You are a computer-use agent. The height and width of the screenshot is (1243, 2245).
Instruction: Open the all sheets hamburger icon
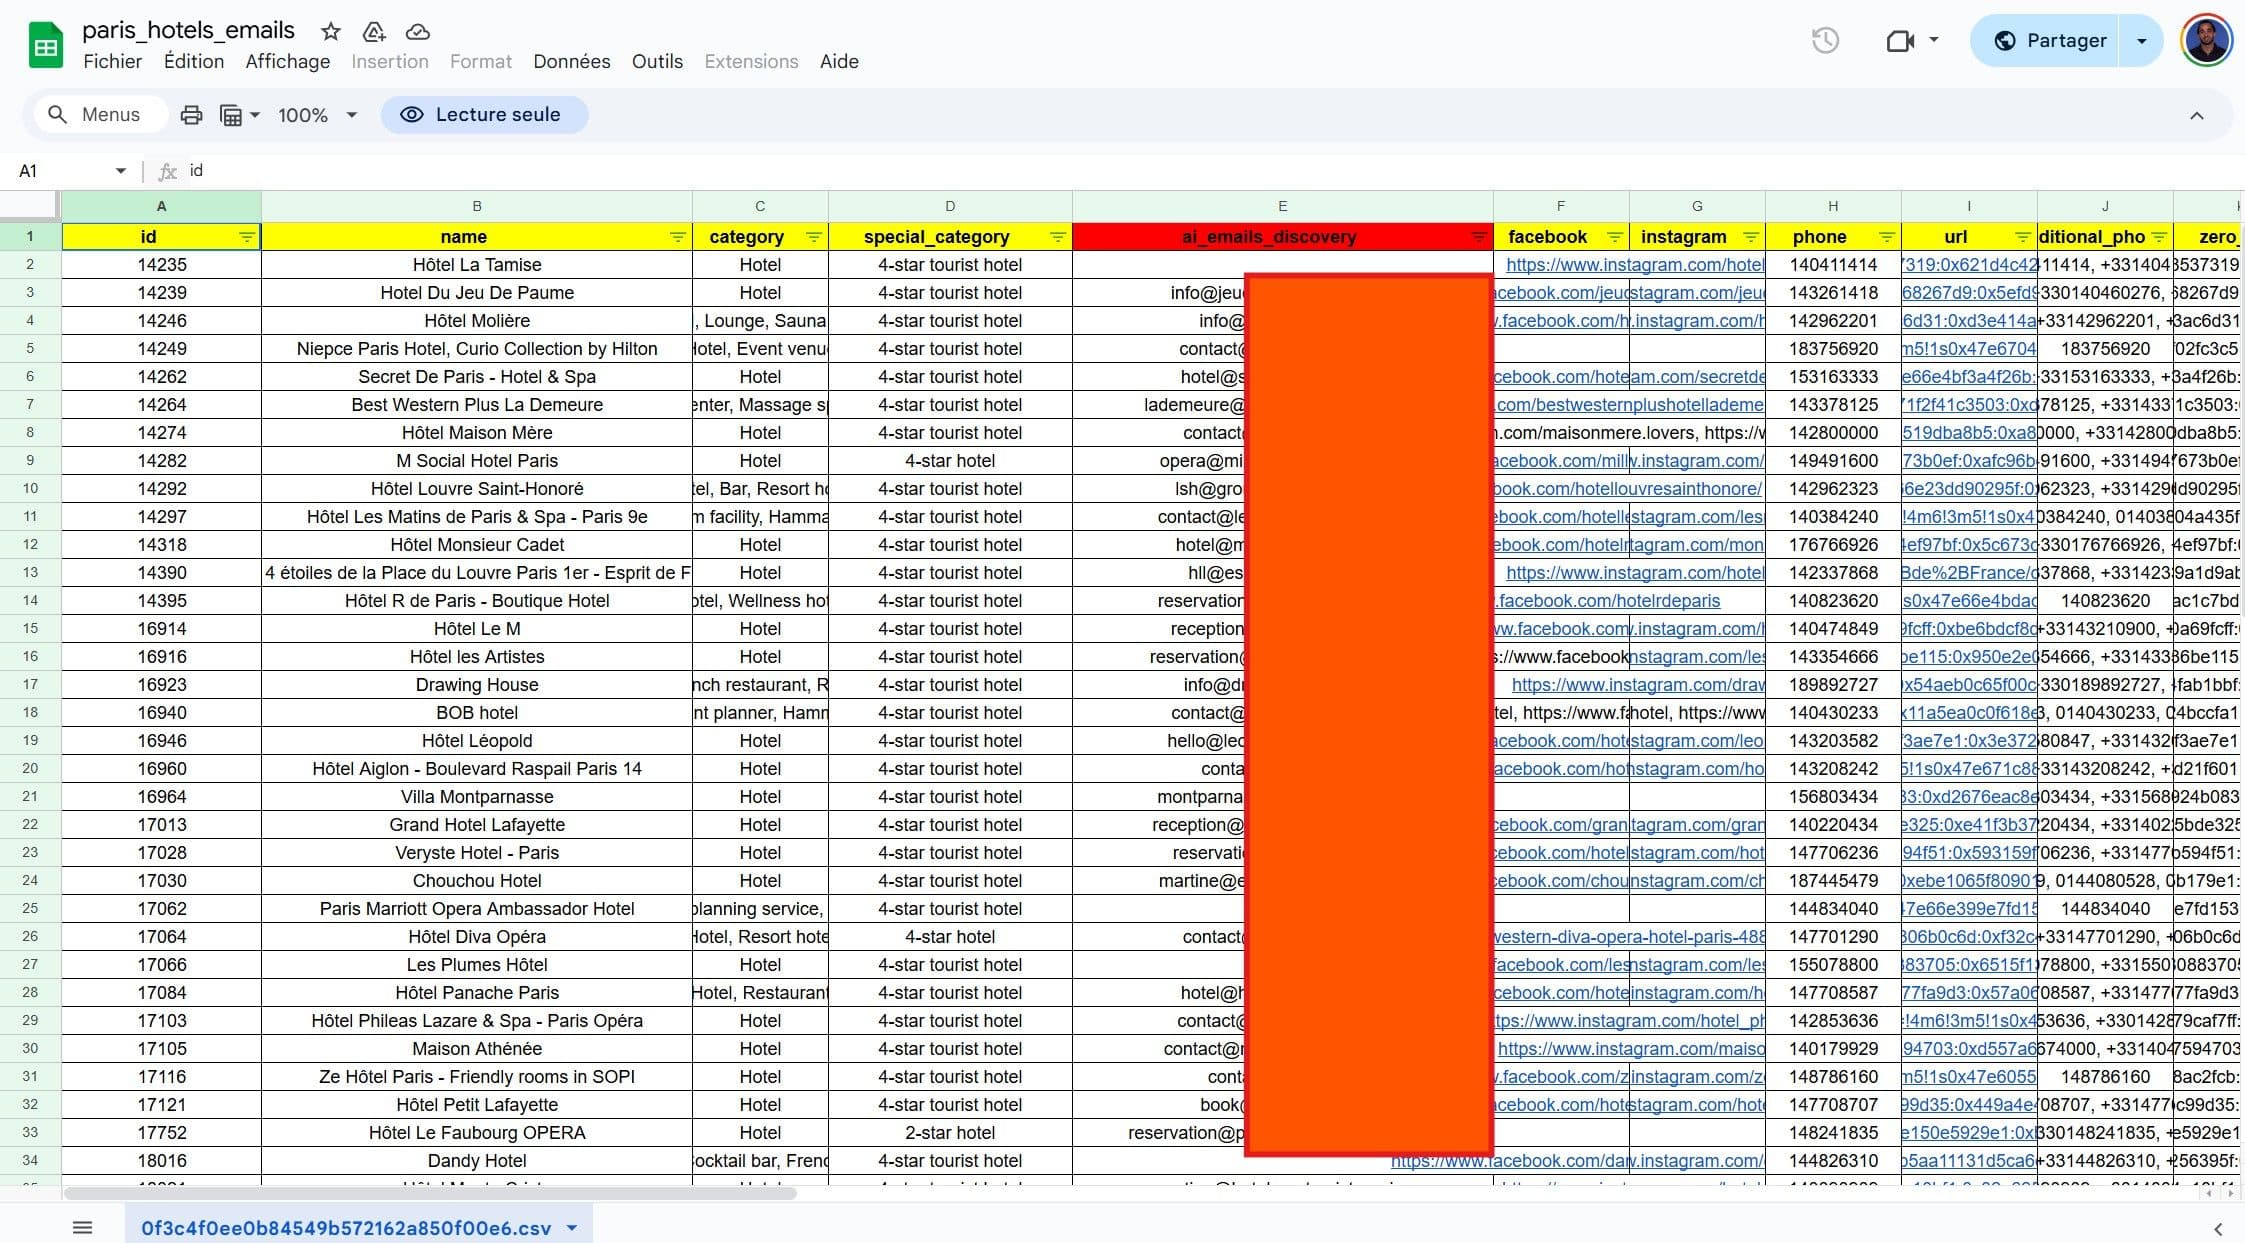click(83, 1227)
